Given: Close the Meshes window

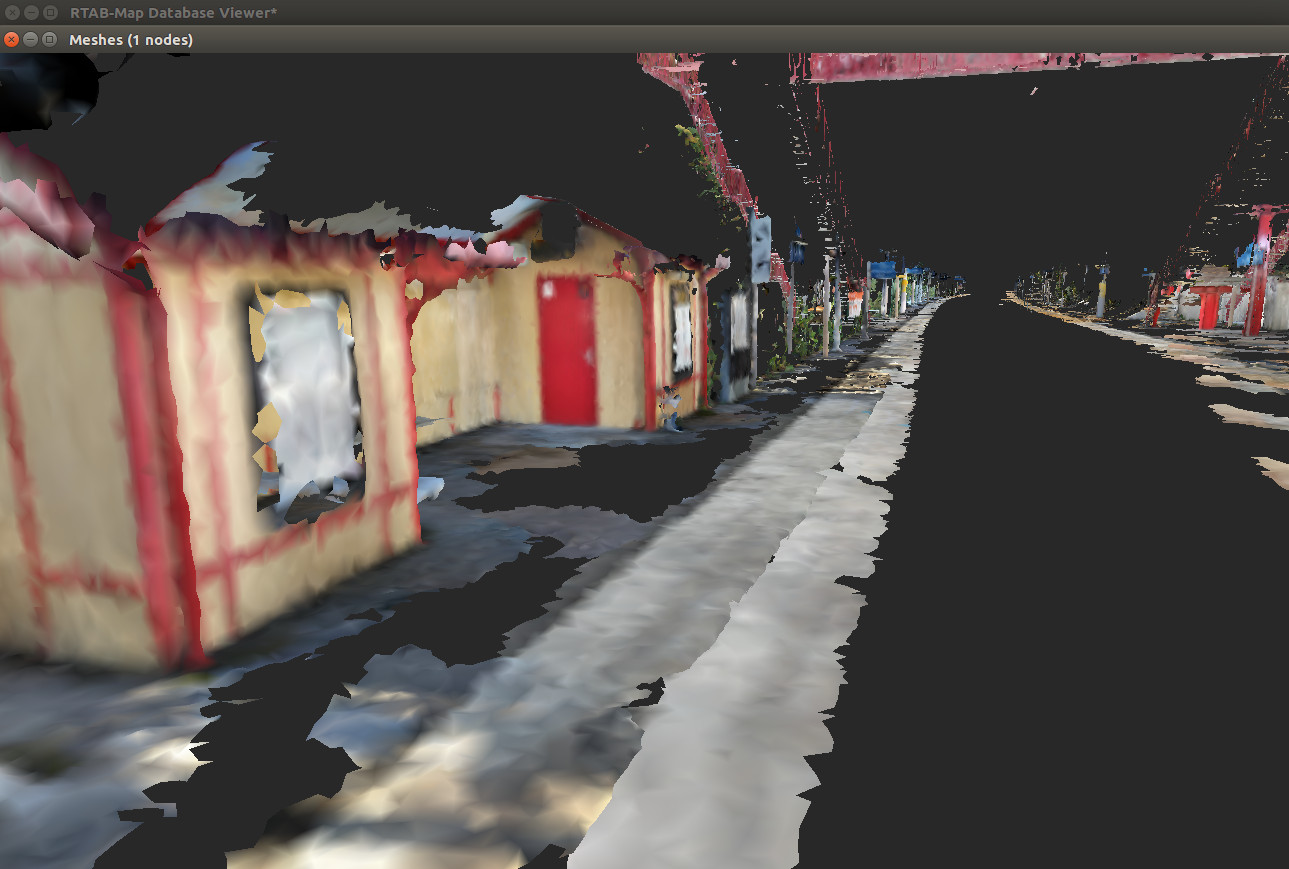Looking at the screenshot, I should pos(12,39).
